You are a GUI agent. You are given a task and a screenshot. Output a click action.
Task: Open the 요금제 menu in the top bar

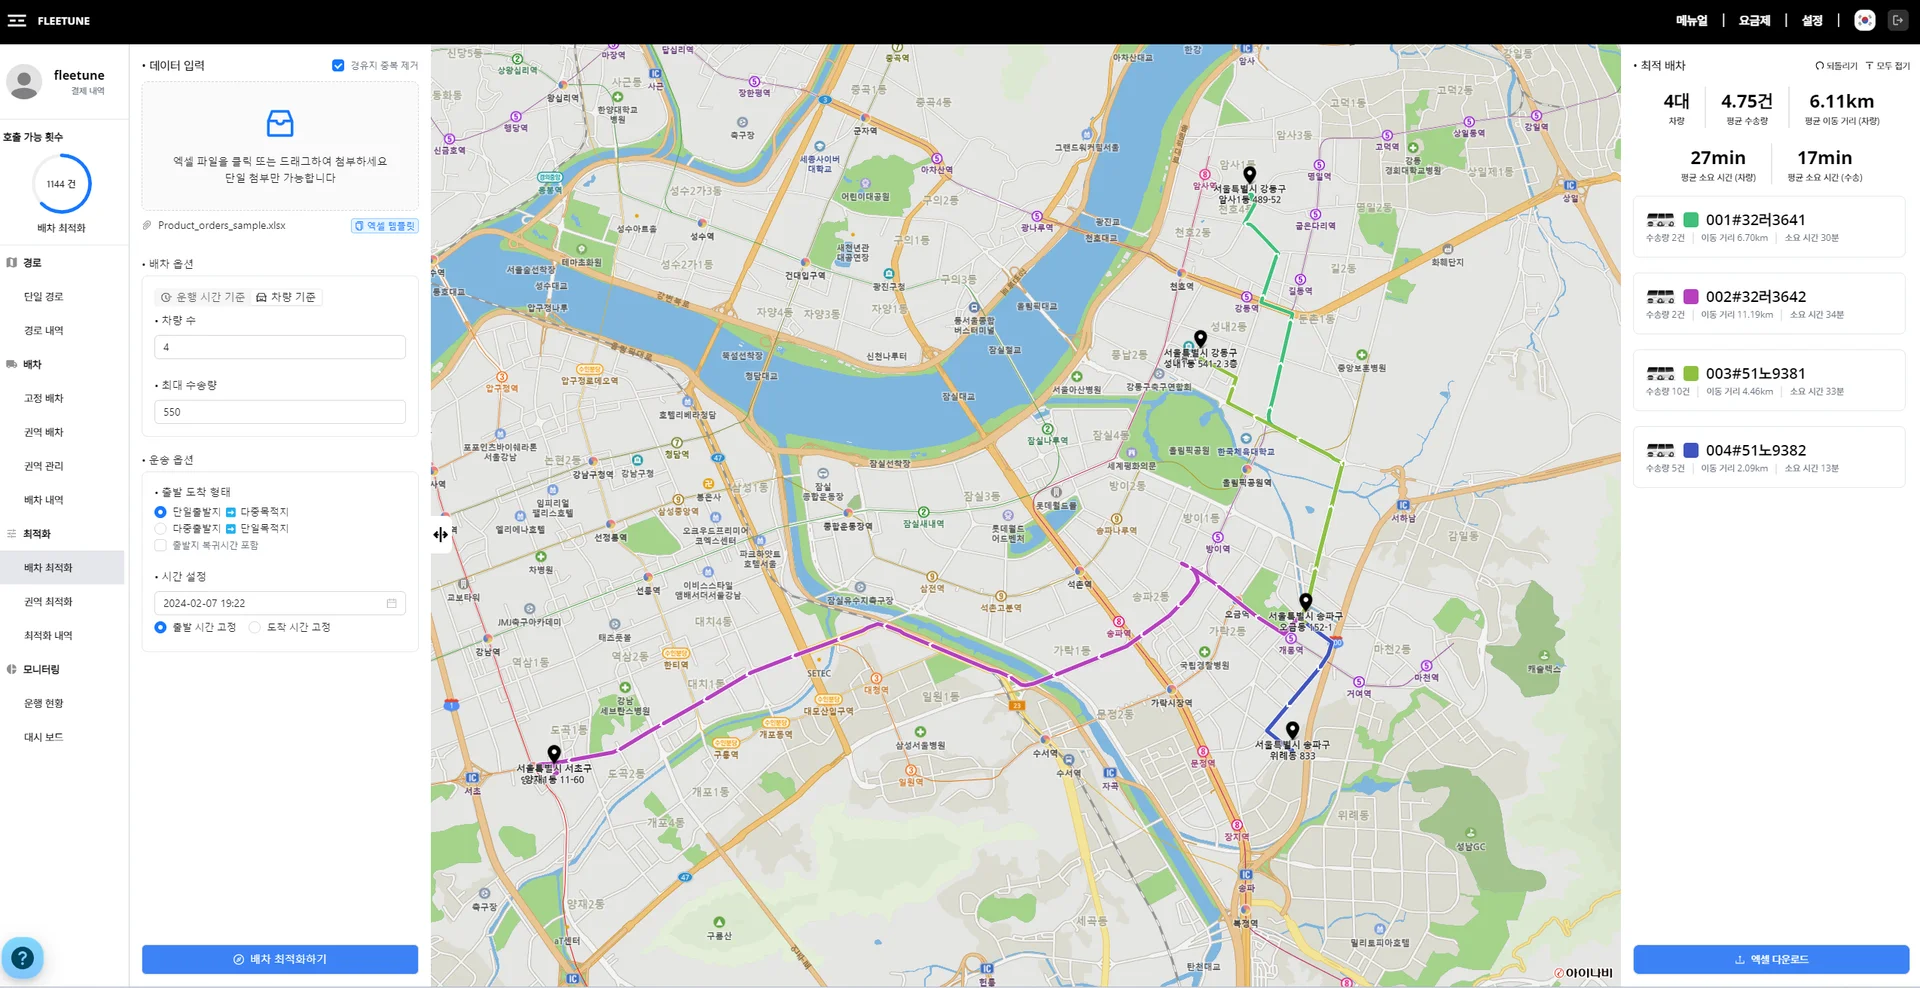(x=1754, y=20)
